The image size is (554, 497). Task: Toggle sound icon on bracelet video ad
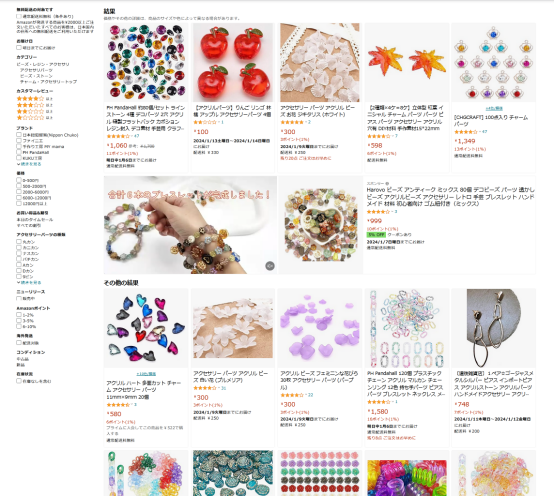[270, 266]
